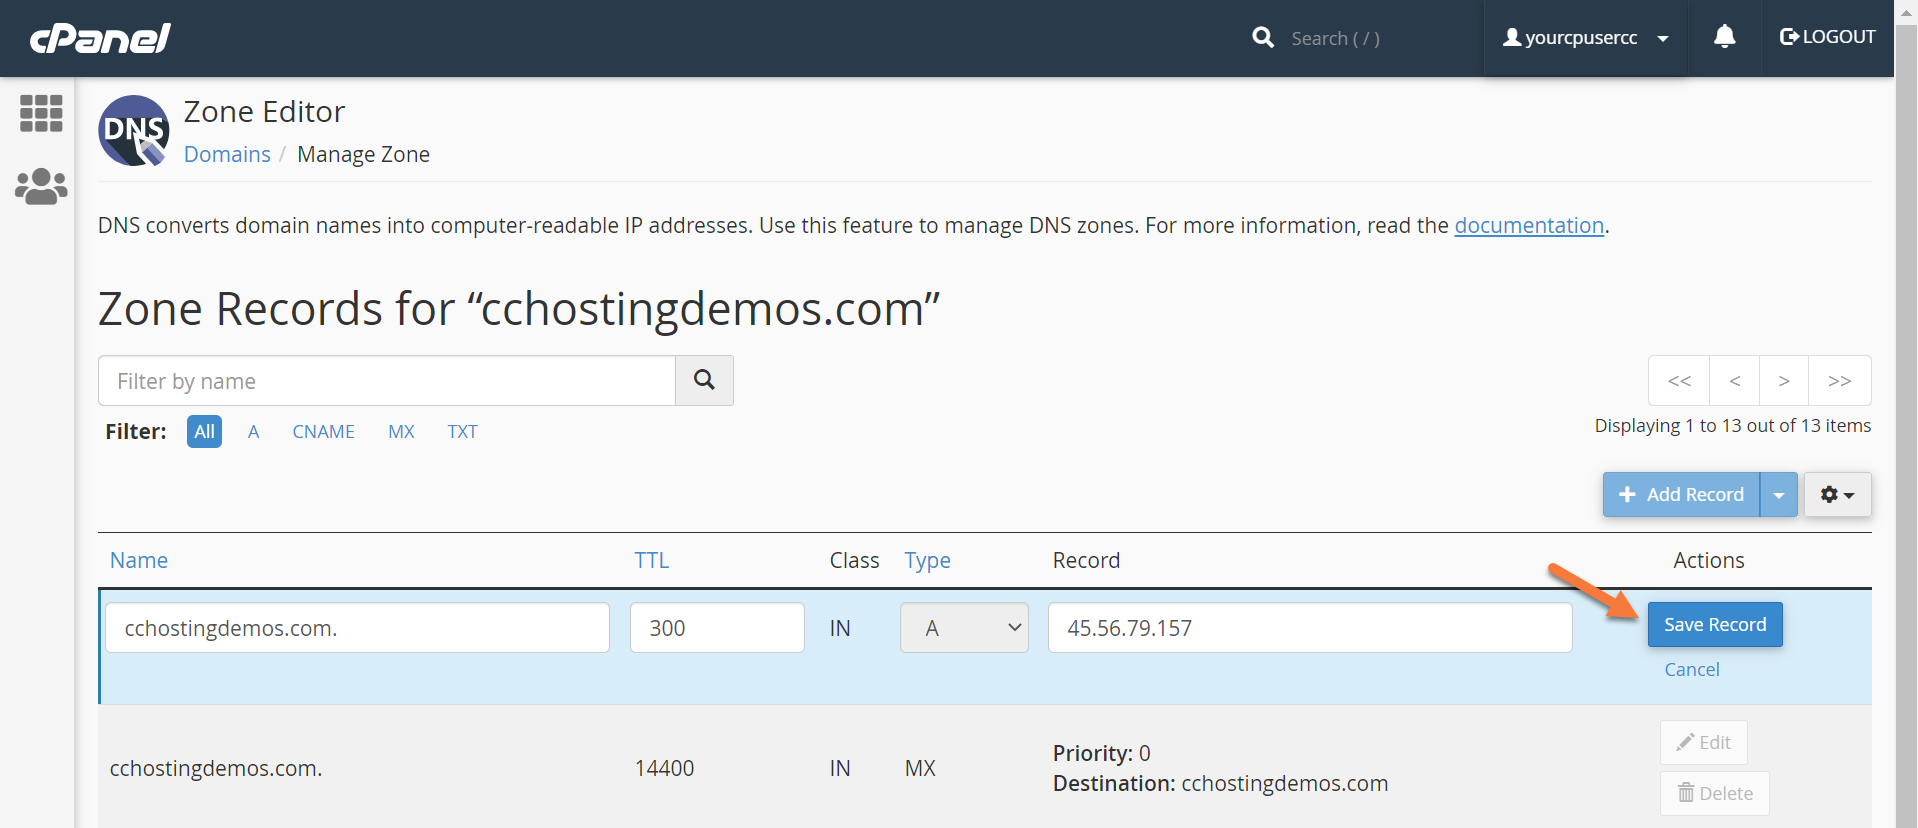The width and height of the screenshot is (1918, 828).
Task: Cancel editing the A record
Action: (1691, 670)
